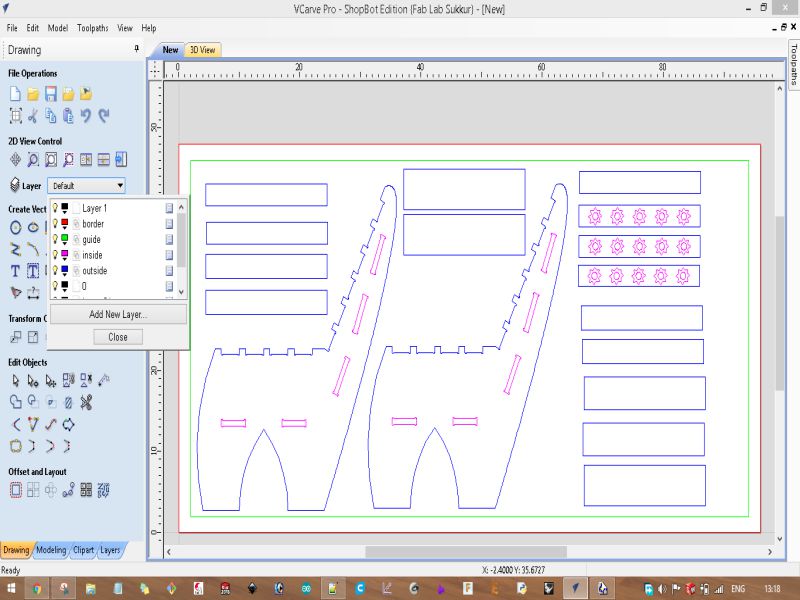
Task: Toggle visibility lightbulb for border layer
Action: coord(55,224)
